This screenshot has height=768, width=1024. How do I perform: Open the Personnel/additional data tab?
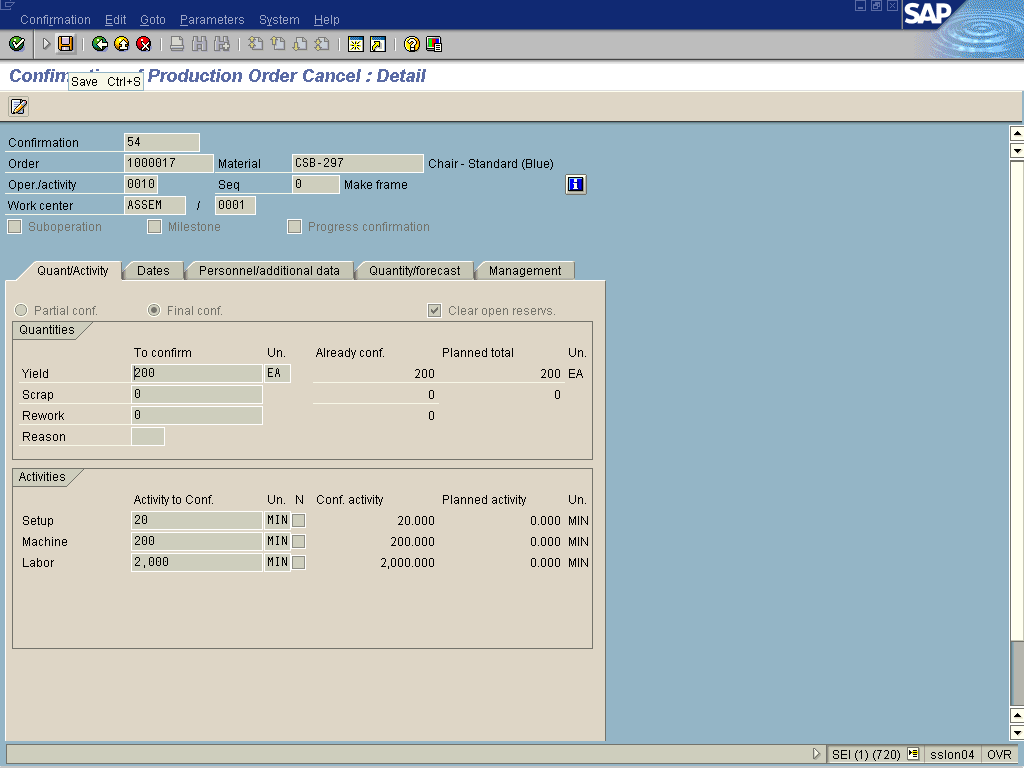(269, 270)
